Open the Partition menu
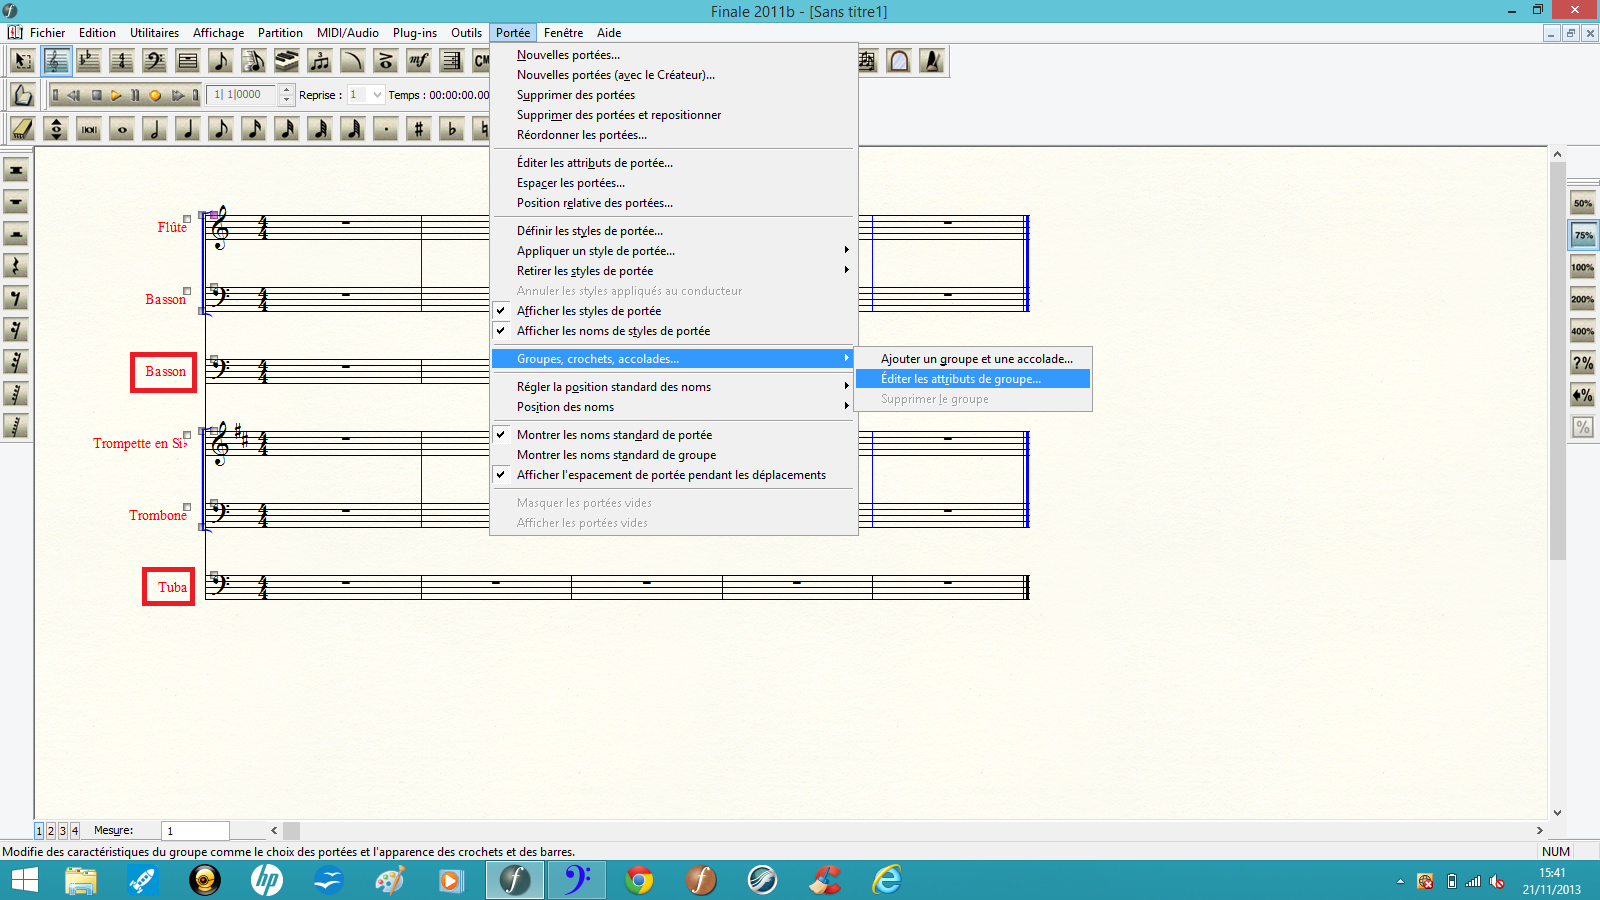Viewport: 1600px width, 900px height. [280, 33]
